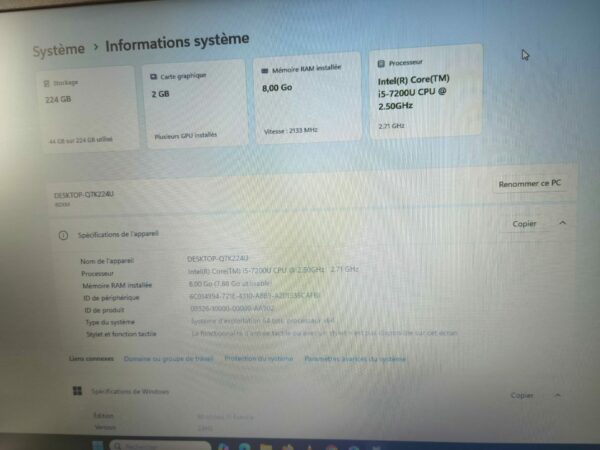600x450 pixels.
Task: Click the Renommer ce PC button
Action: 530,184
